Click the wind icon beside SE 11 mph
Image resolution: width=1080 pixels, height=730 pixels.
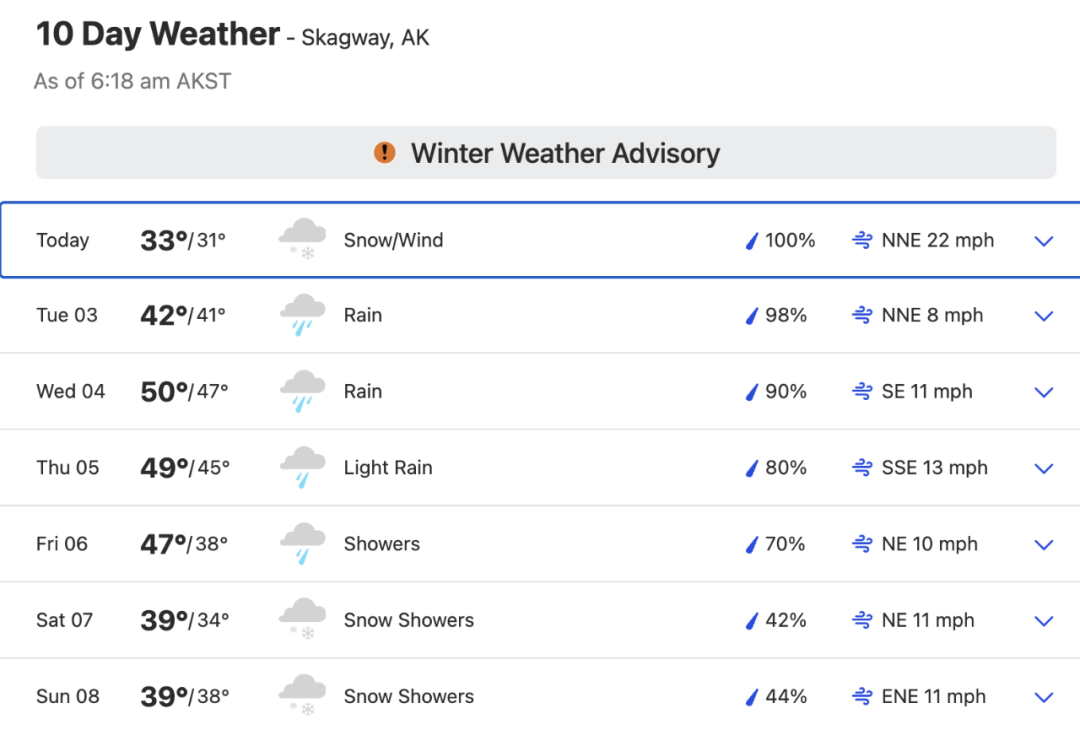862,391
